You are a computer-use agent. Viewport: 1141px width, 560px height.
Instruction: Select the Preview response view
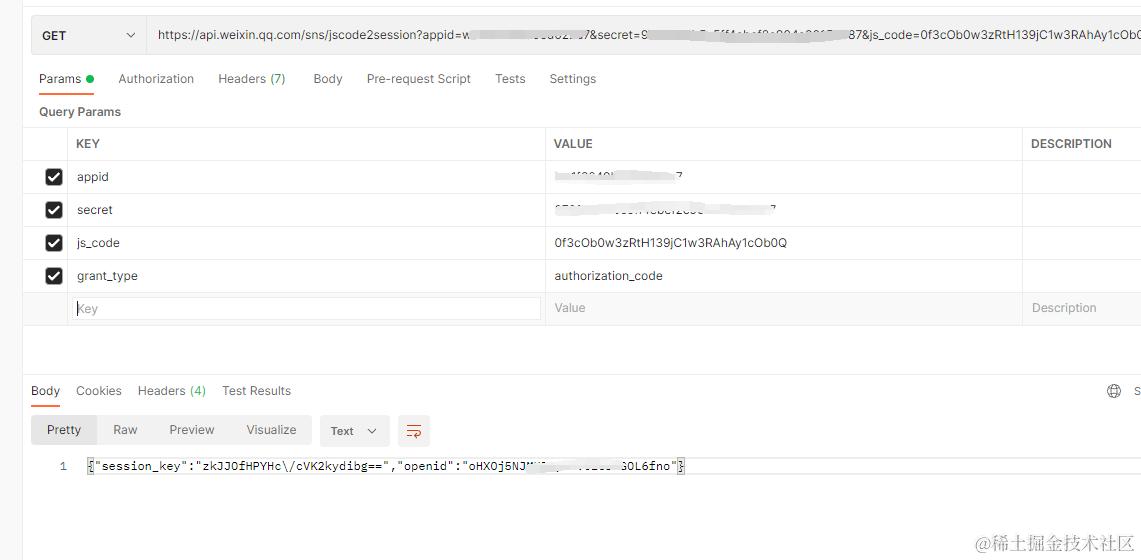coord(192,430)
